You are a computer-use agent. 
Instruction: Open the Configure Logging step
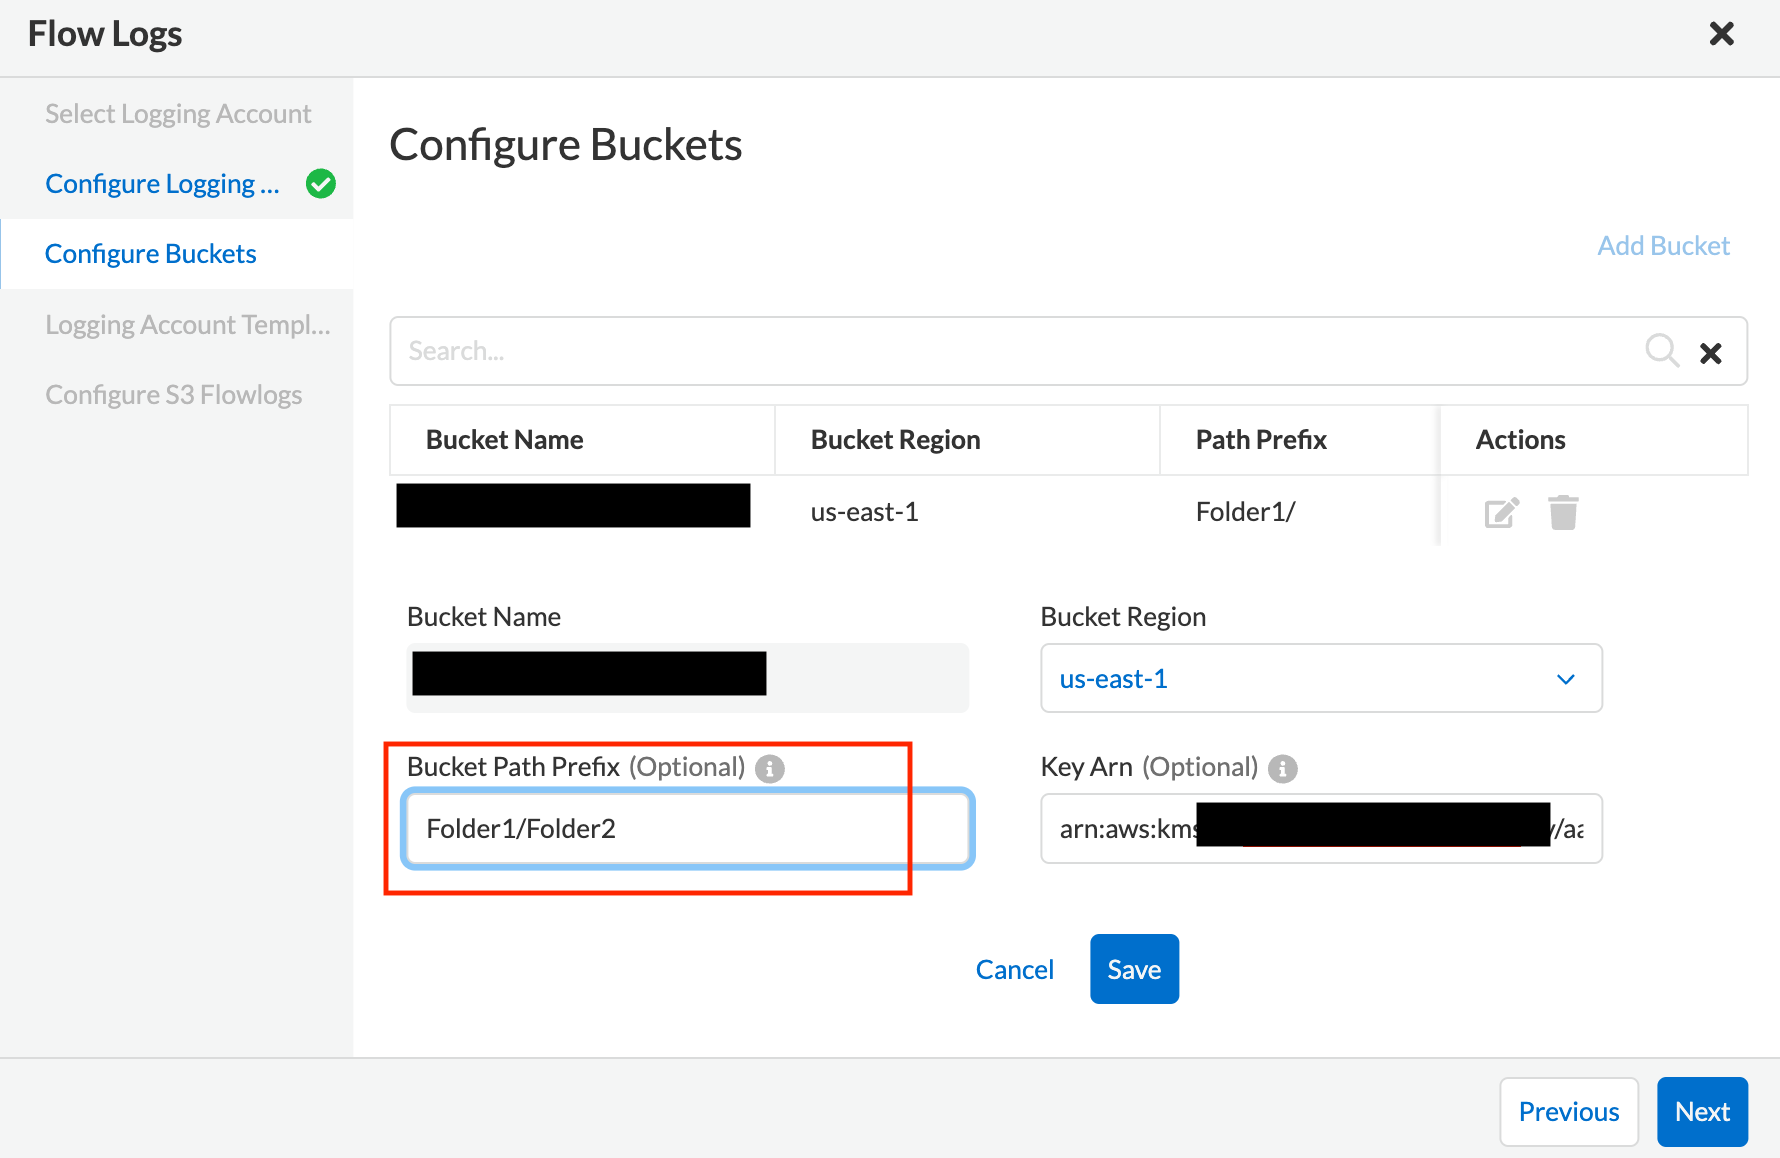pyautogui.click(x=162, y=184)
